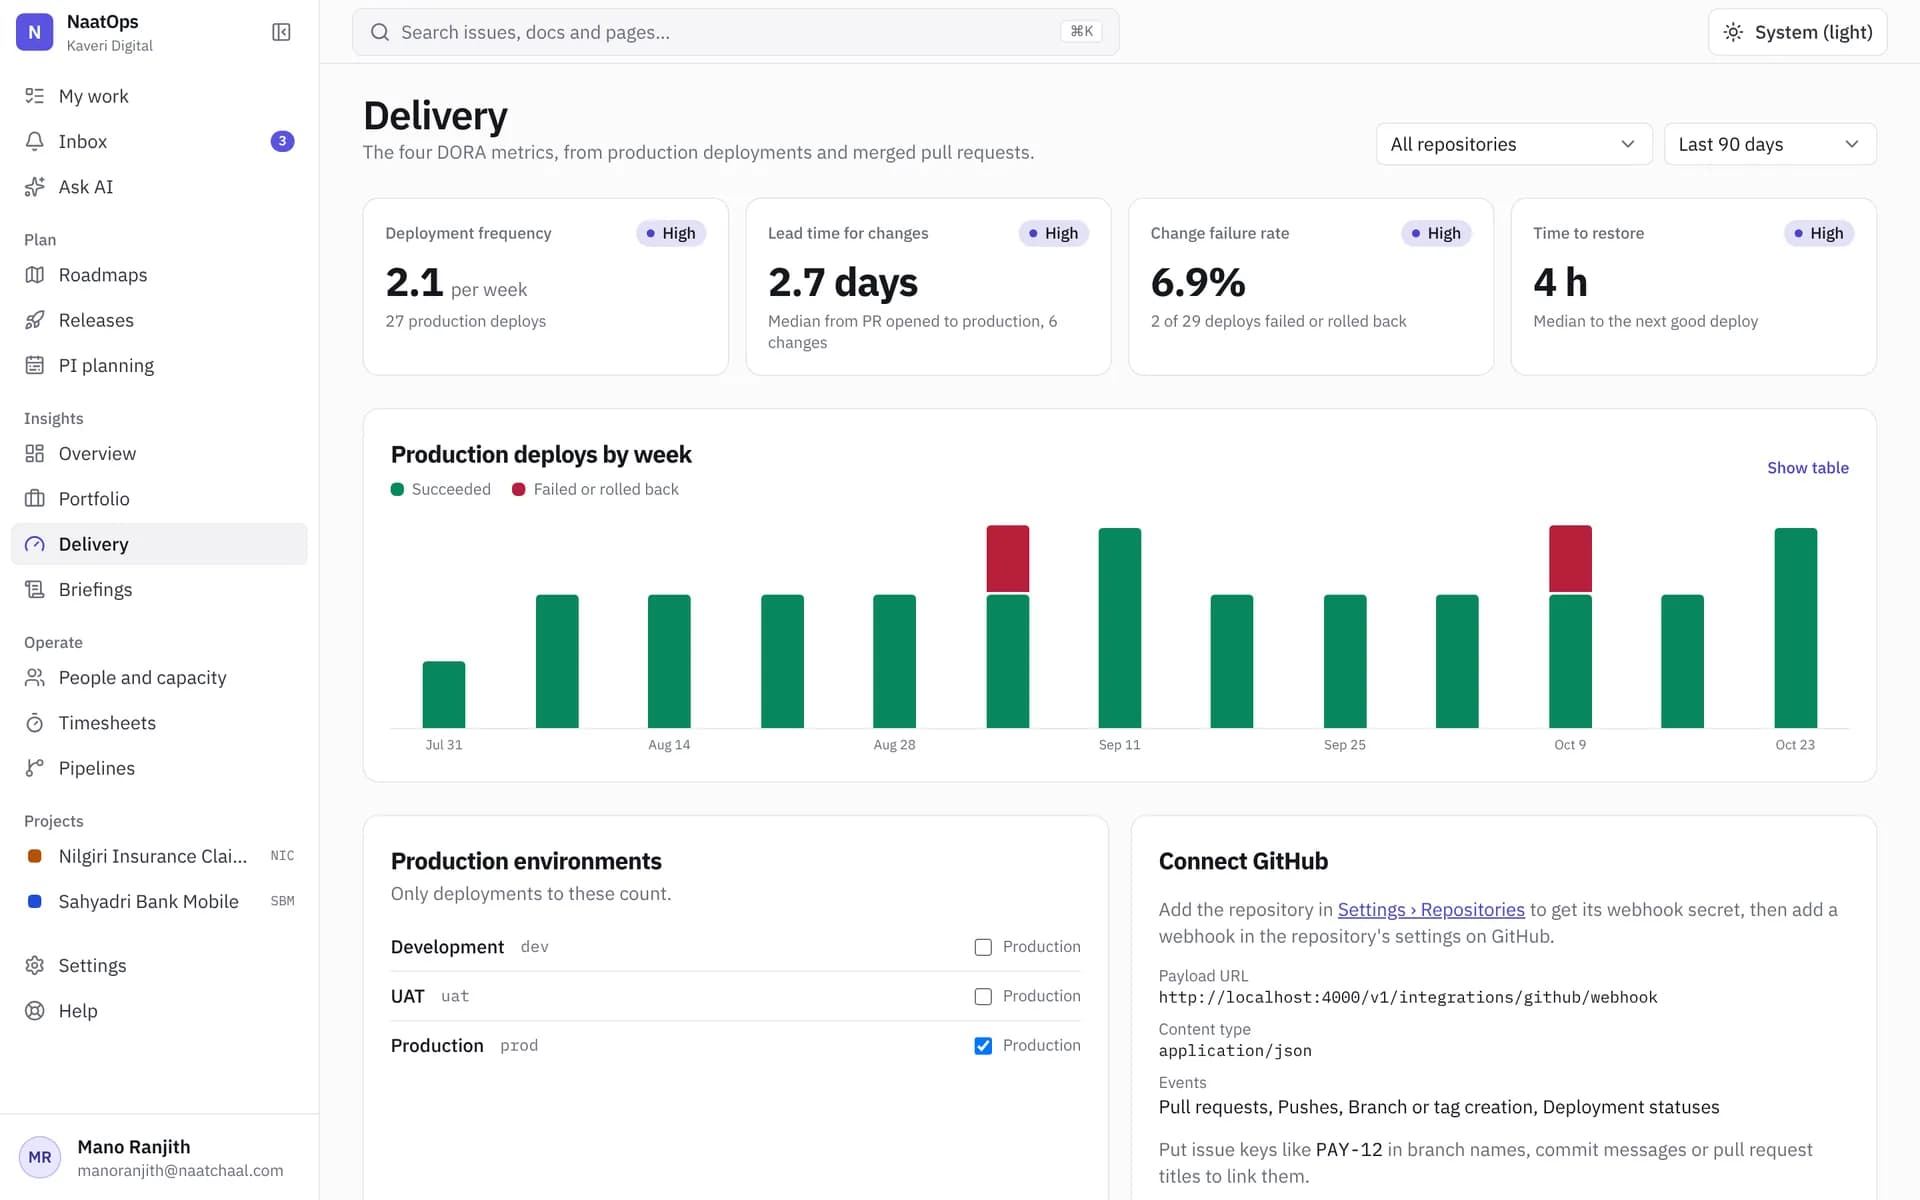
Task: Click the Ask AI sparkle icon
Action: [x=35, y=187]
